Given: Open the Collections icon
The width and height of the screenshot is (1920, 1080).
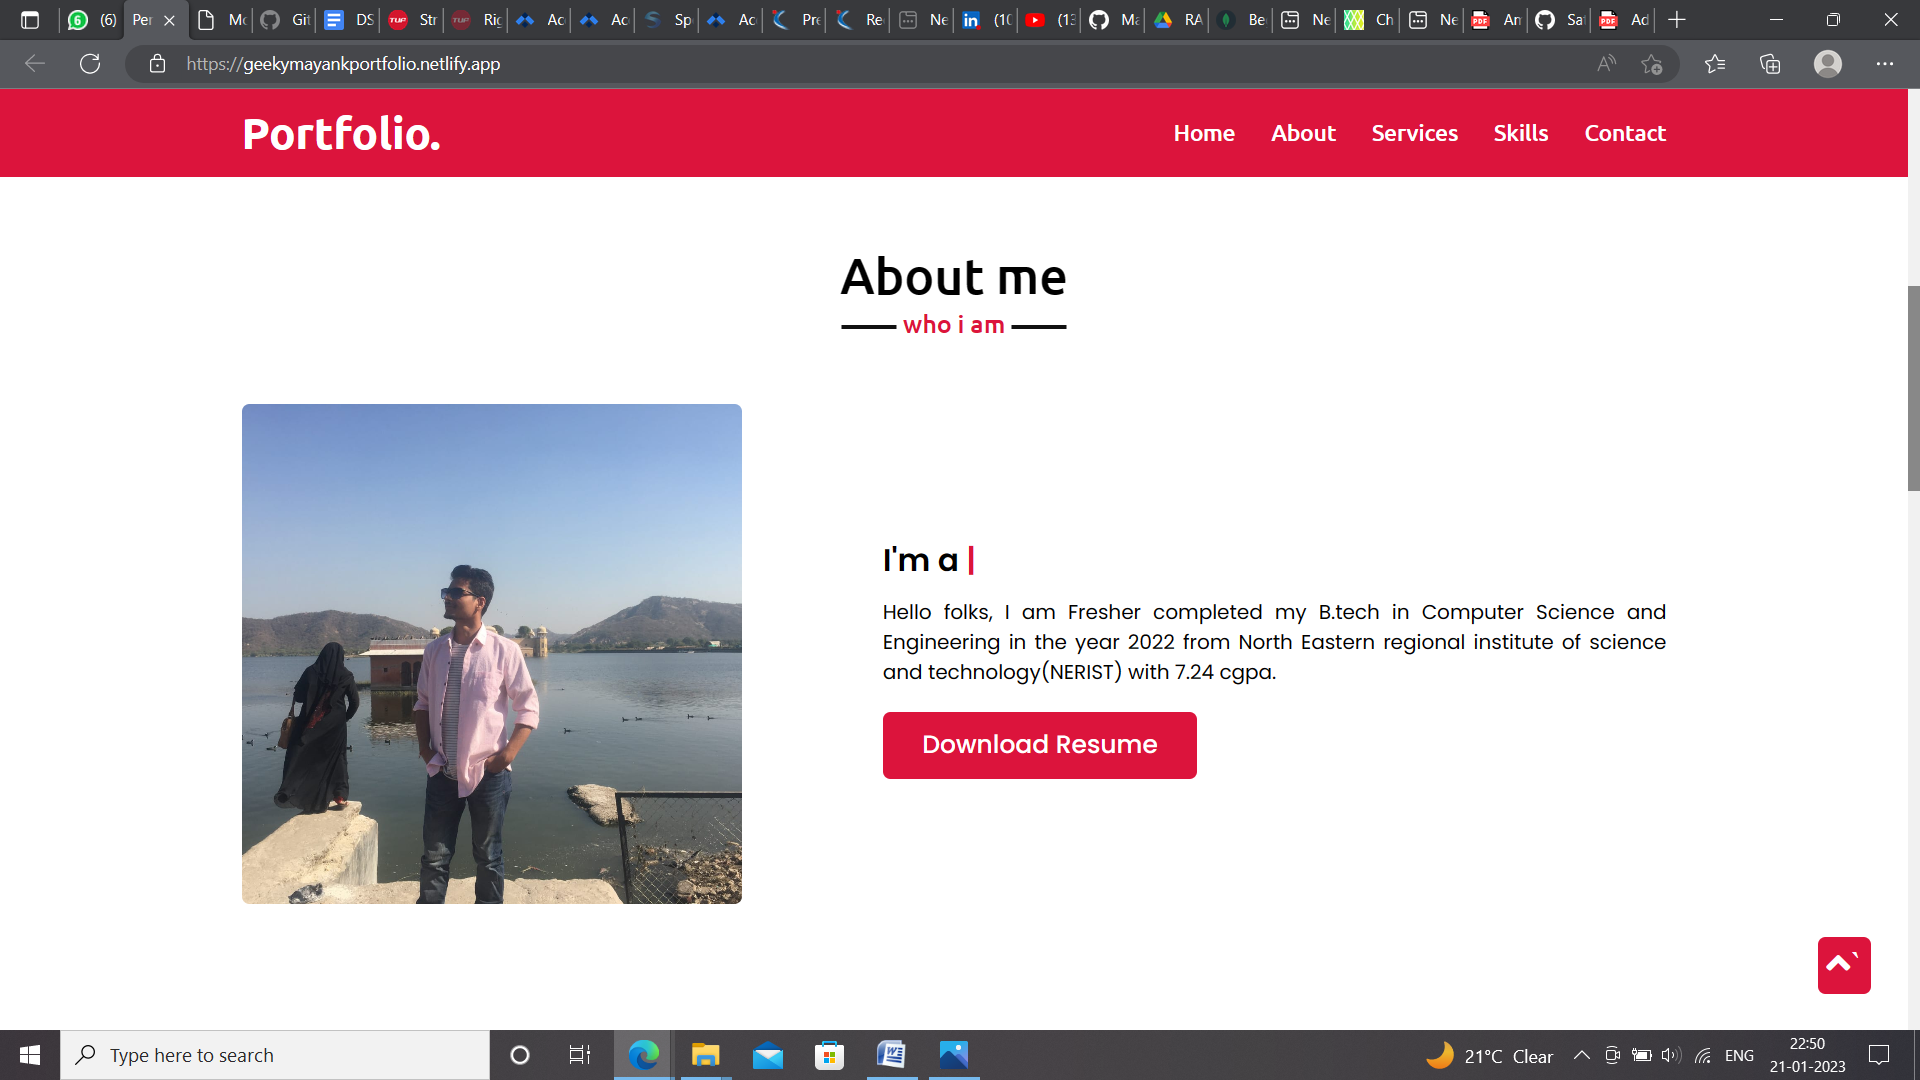Looking at the screenshot, I should click(x=1770, y=64).
